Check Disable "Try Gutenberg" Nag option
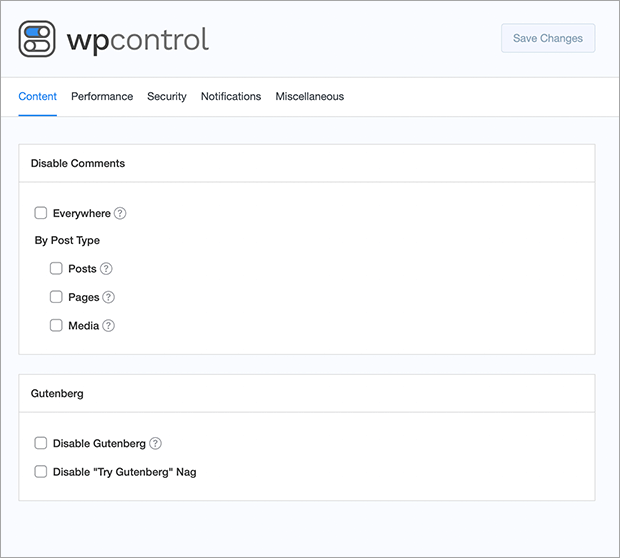This screenshot has height=558, width=620. (41, 471)
